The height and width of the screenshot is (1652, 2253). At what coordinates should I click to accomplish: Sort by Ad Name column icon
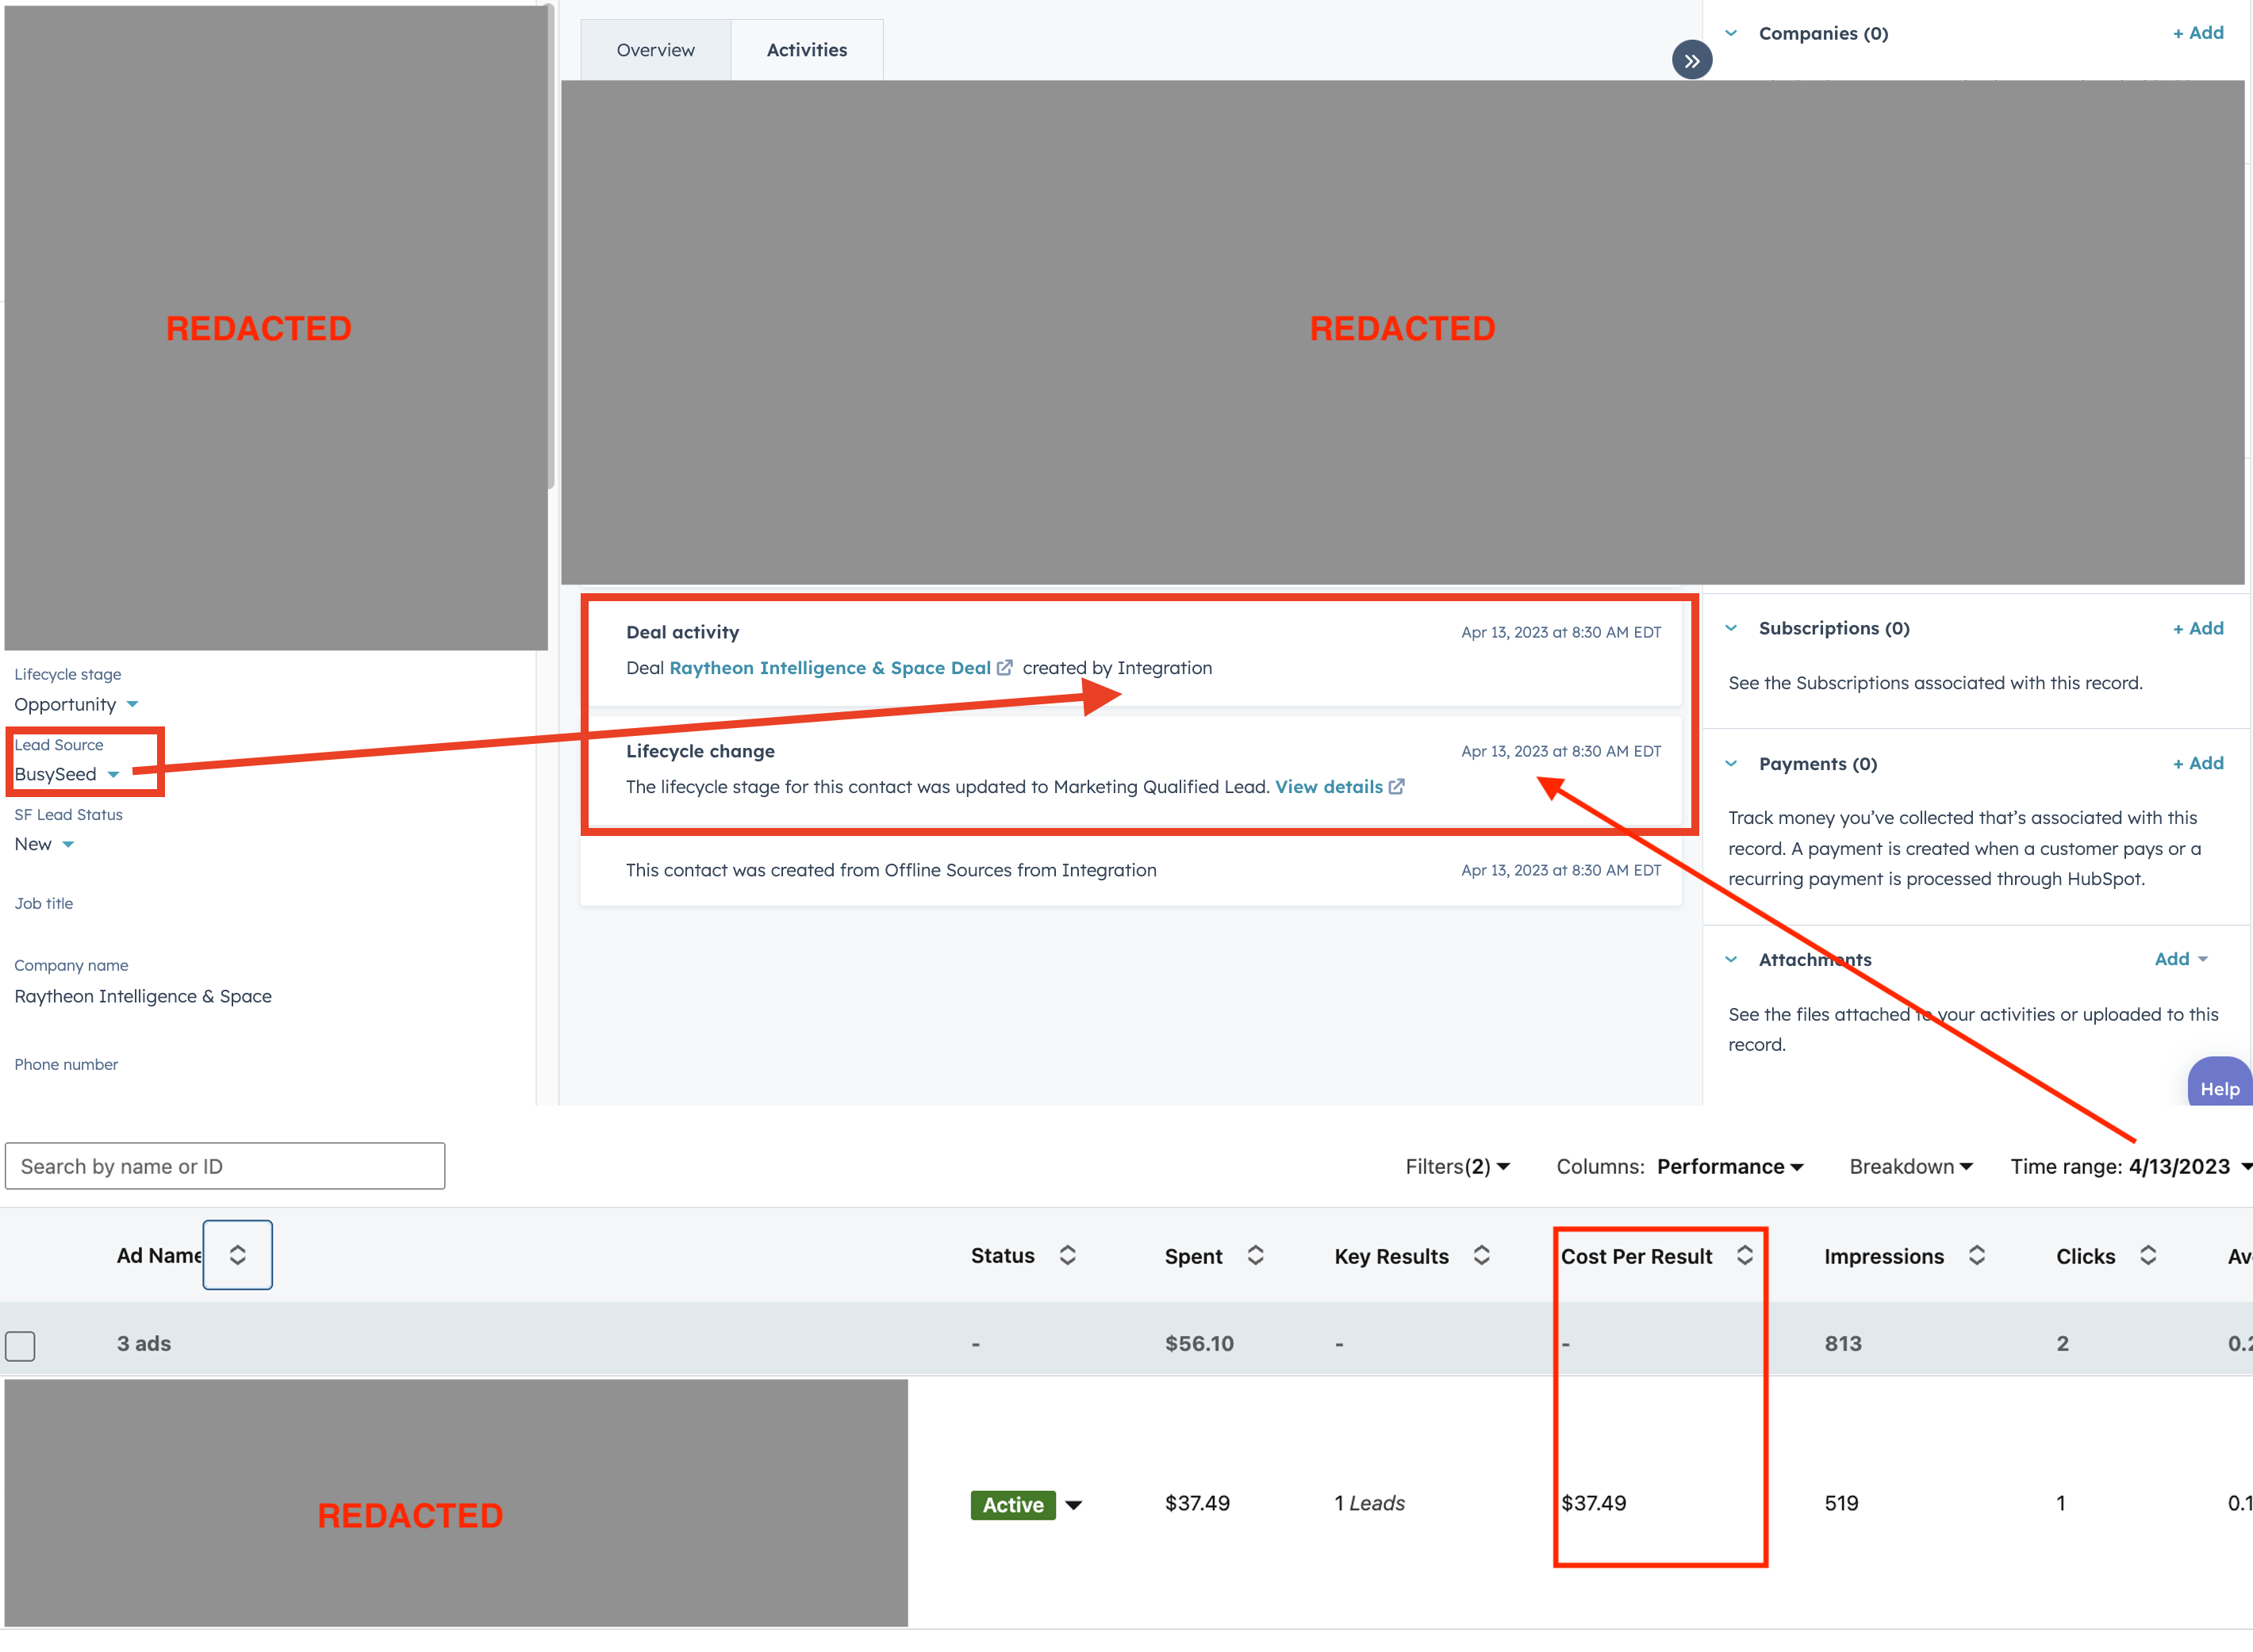point(237,1255)
